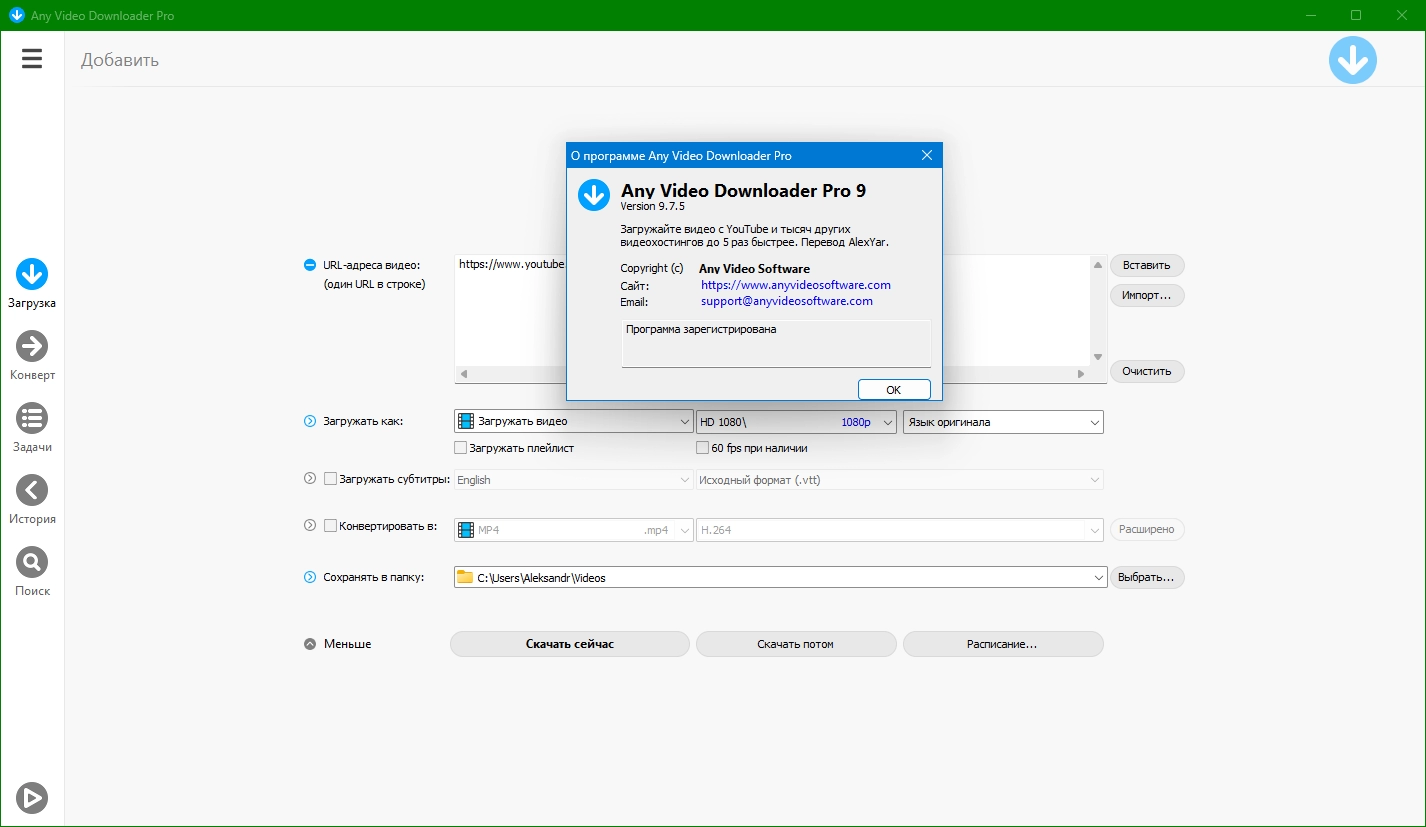Click the Расширено advanced button
This screenshot has width=1426, height=827.
click(x=1147, y=529)
